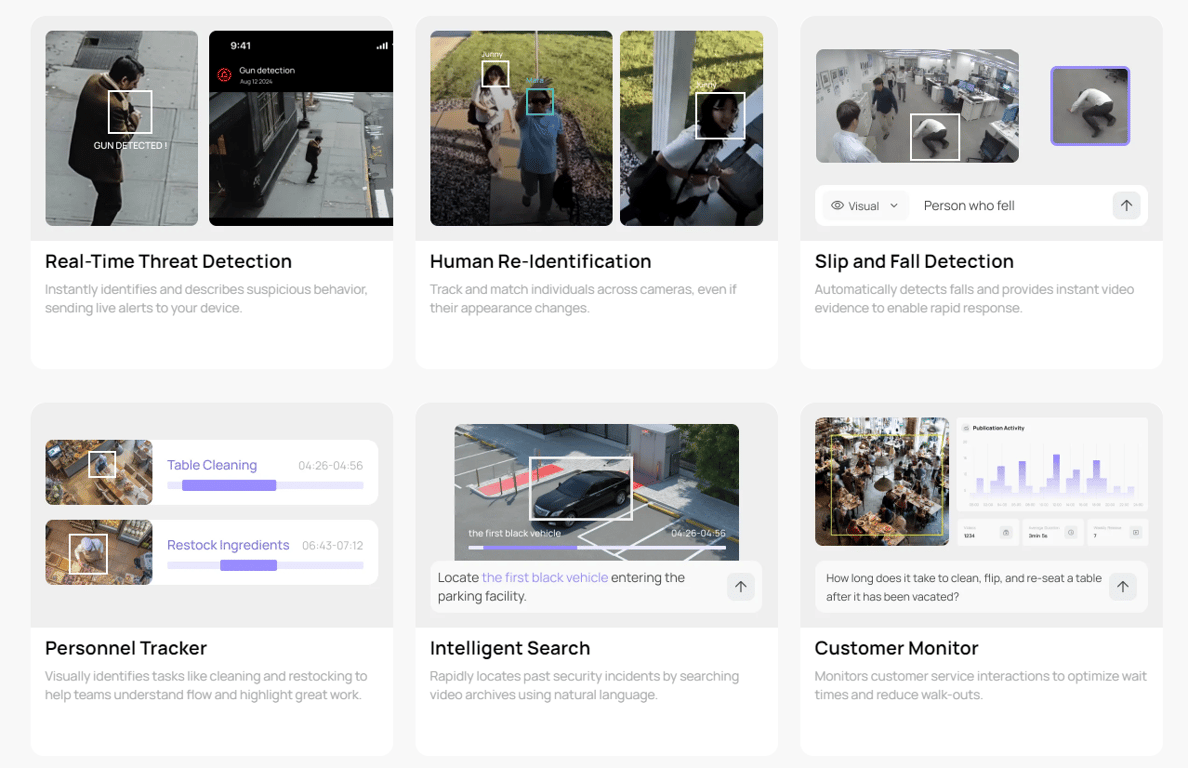The height and width of the screenshot is (768, 1188).
Task: Click 'Instantly identifies and describes suspicious behavior' text
Action: point(206,298)
